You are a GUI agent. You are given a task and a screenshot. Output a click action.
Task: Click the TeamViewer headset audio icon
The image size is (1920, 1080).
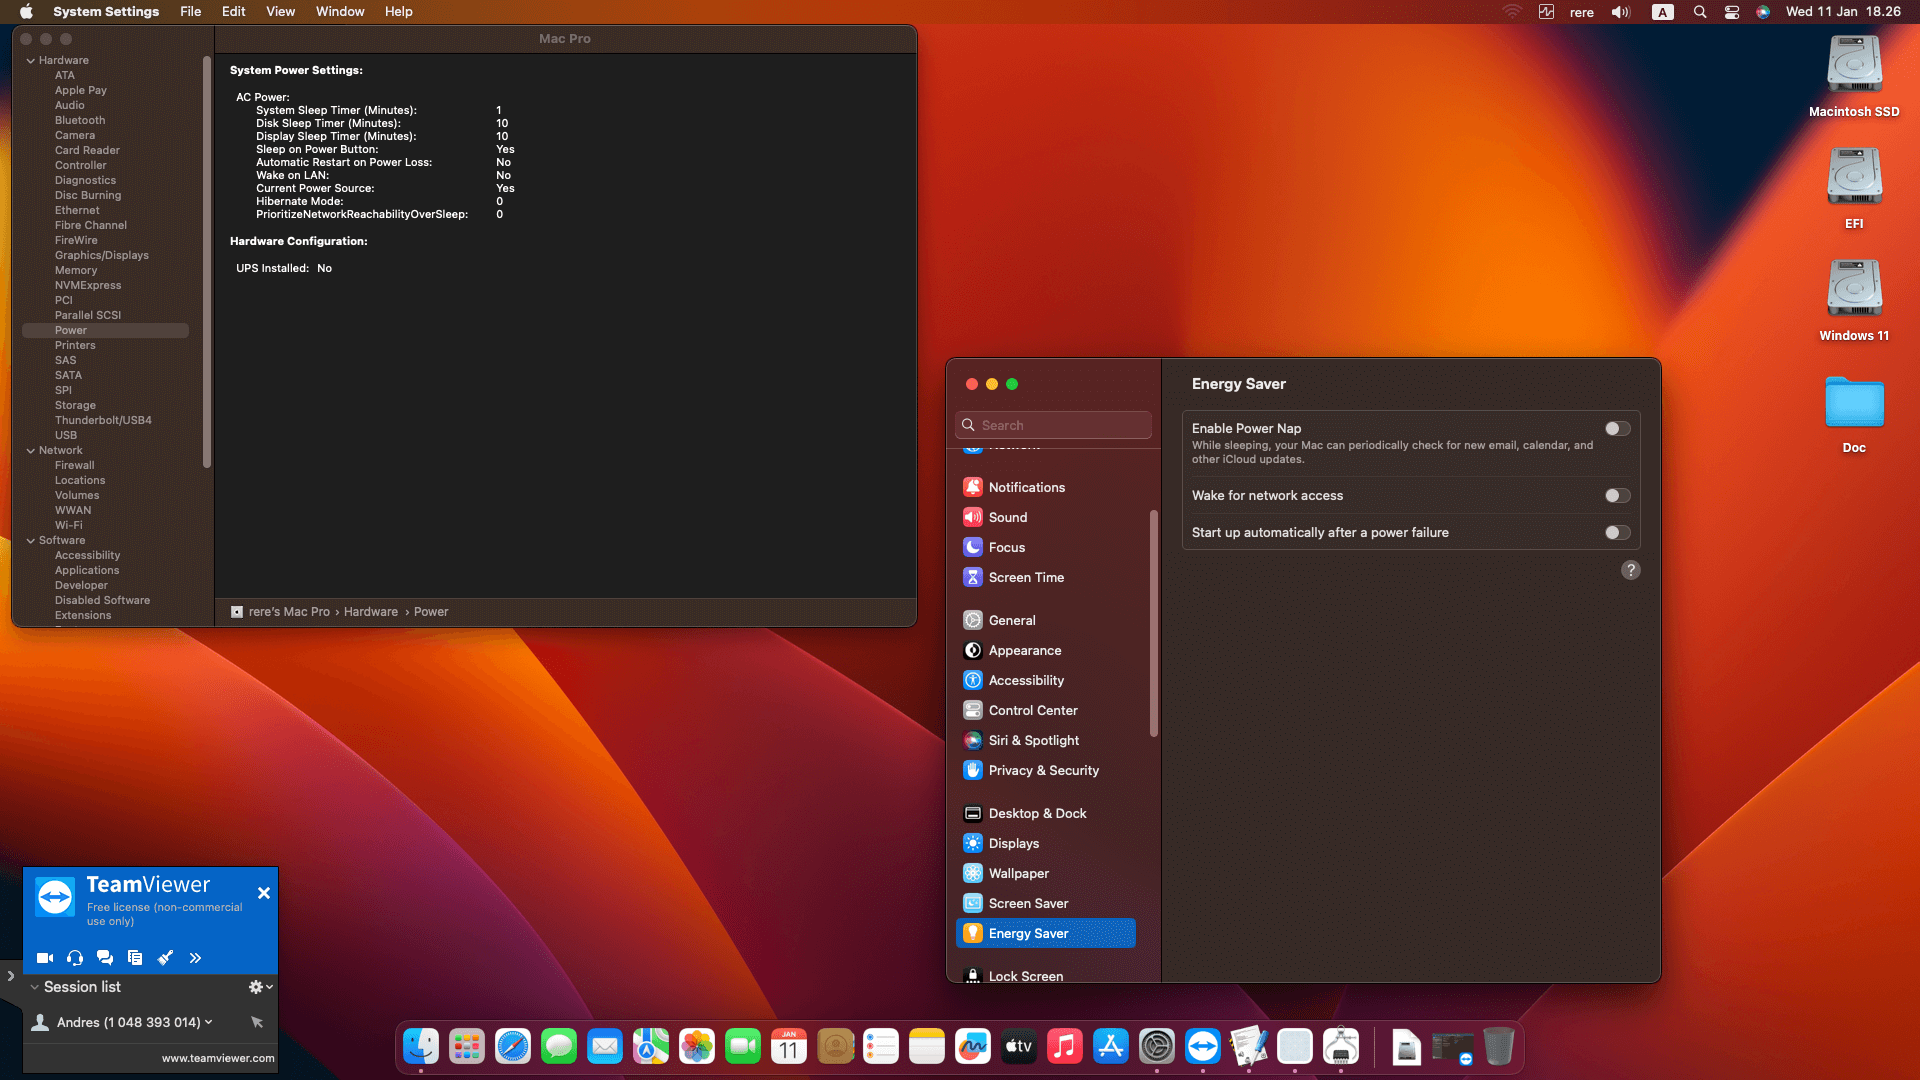(x=75, y=958)
